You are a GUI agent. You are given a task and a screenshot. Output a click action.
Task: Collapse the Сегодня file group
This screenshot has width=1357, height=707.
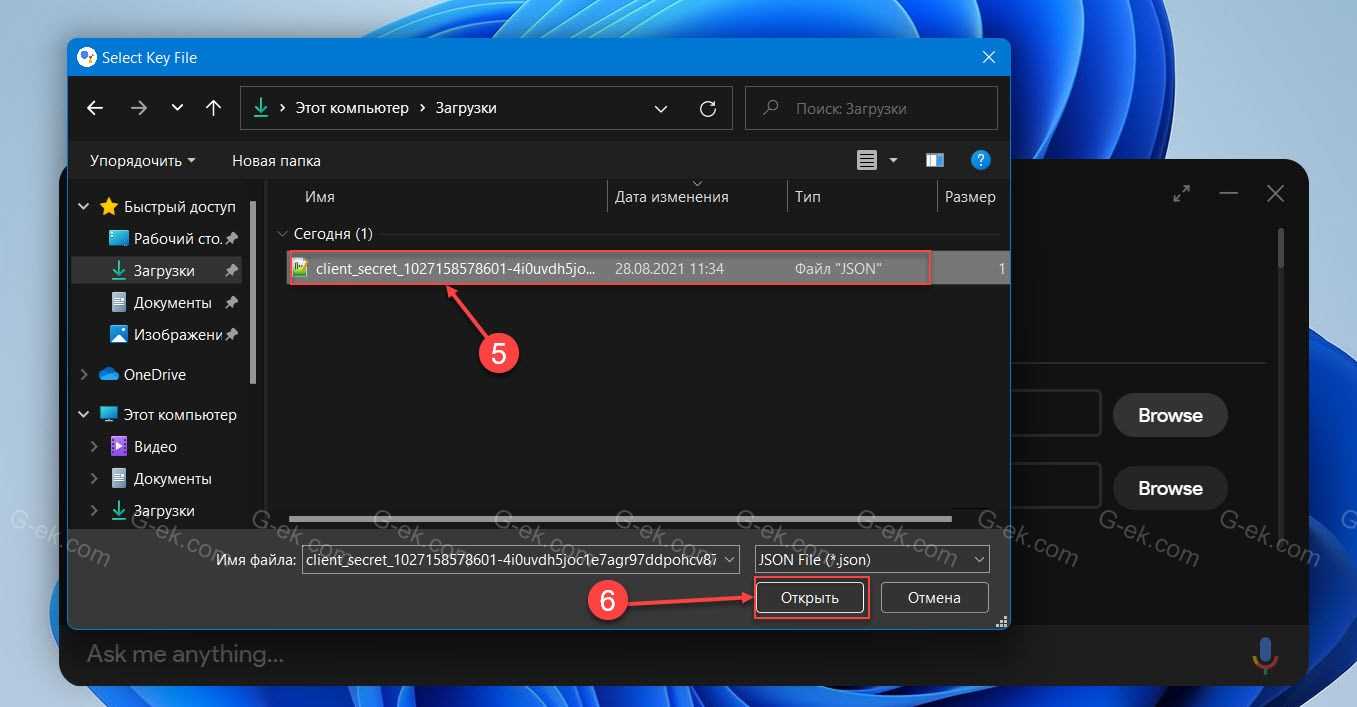281,234
